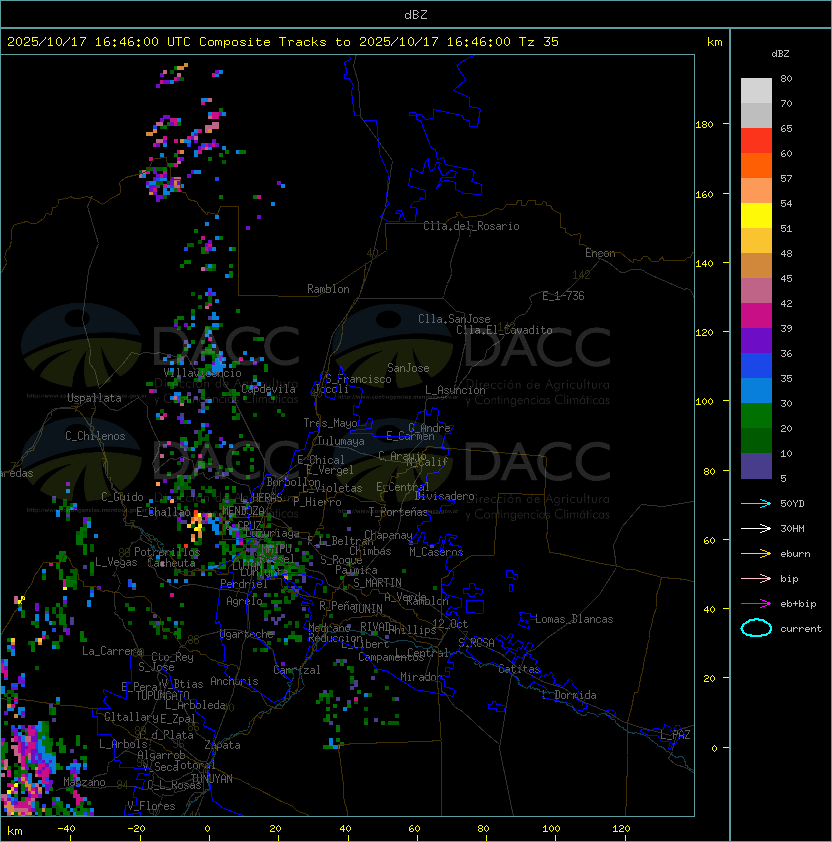Click the 'Catitas' place label
Screen dimensions: 832x842
(x=519, y=669)
